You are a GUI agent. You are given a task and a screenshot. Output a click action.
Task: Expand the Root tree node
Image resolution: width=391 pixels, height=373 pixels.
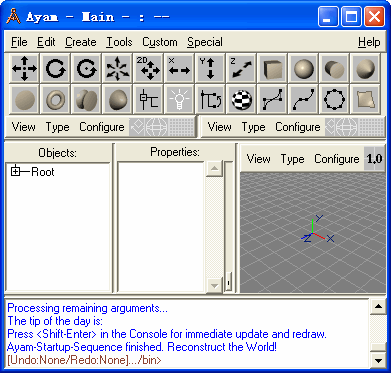15,172
